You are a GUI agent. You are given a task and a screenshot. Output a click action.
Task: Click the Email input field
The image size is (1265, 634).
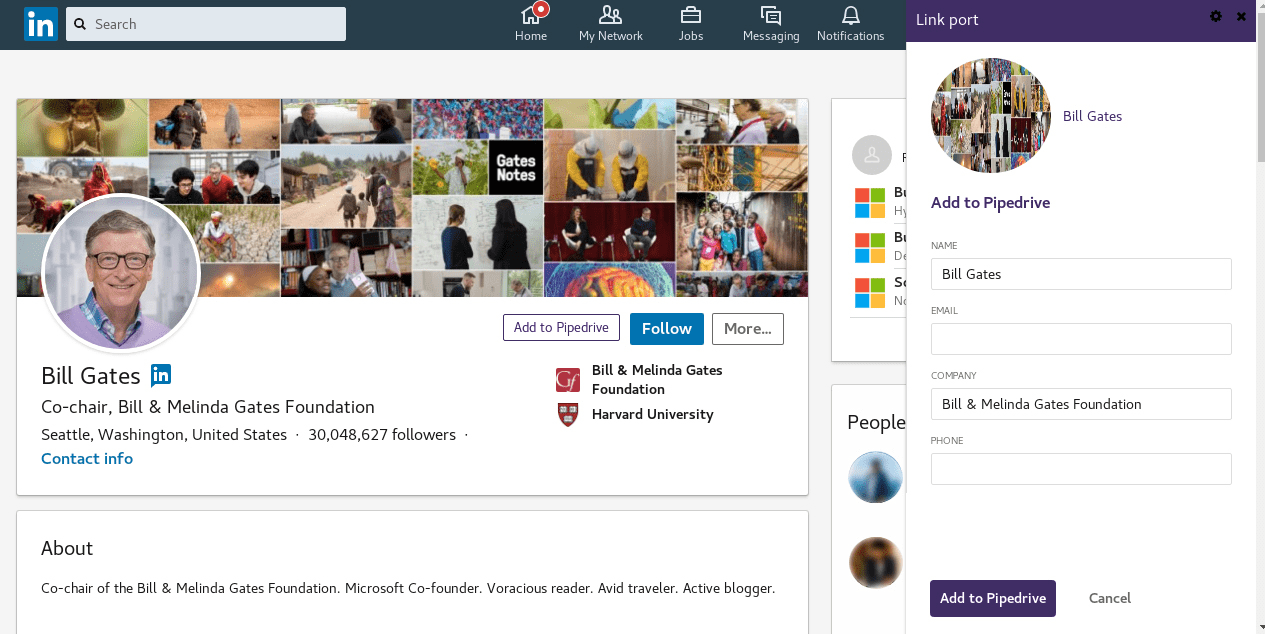tap(1081, 339)
